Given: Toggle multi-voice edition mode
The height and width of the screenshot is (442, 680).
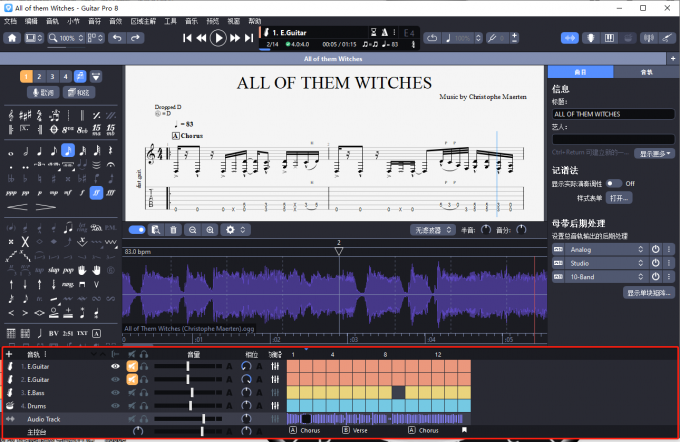Looking at the screenshot, I should (x=80, y=77).
